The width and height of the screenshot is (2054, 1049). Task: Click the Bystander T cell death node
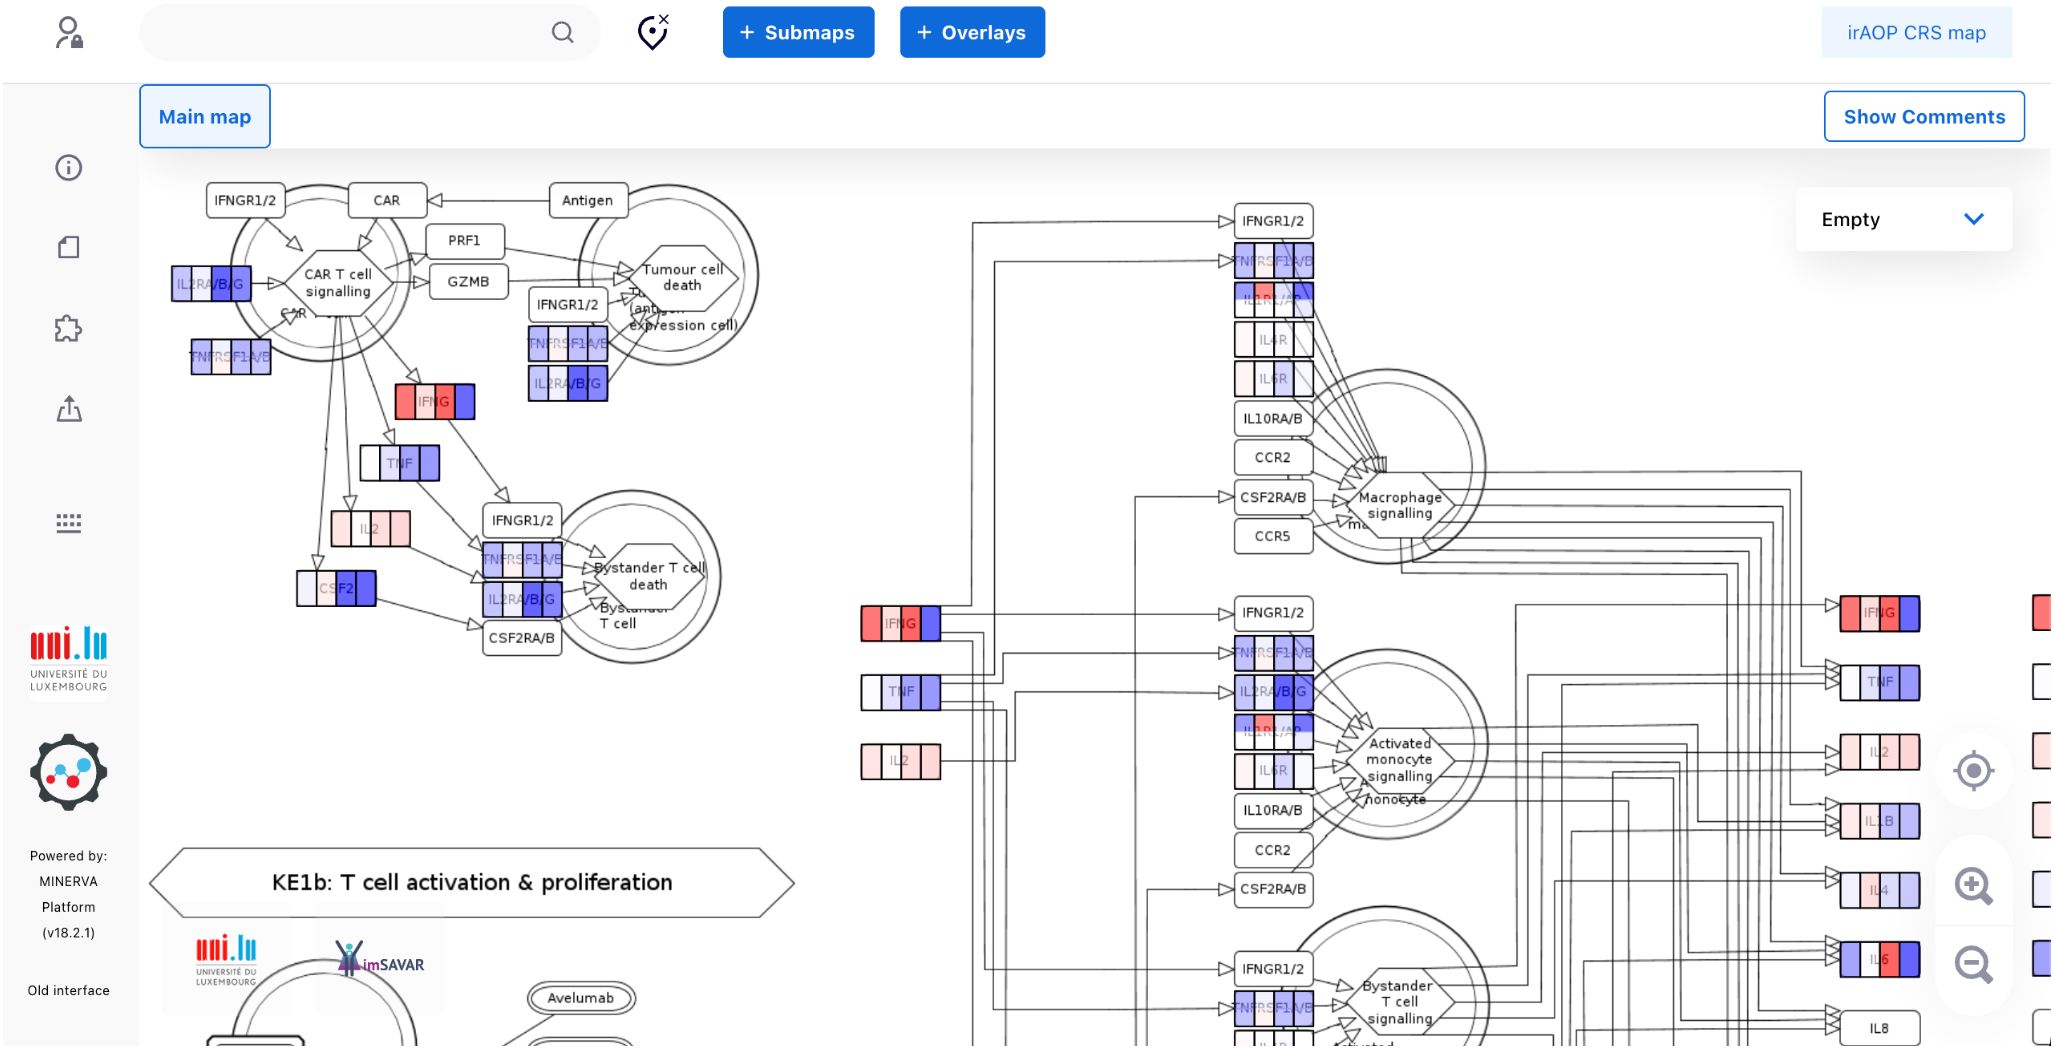[649, 576]
